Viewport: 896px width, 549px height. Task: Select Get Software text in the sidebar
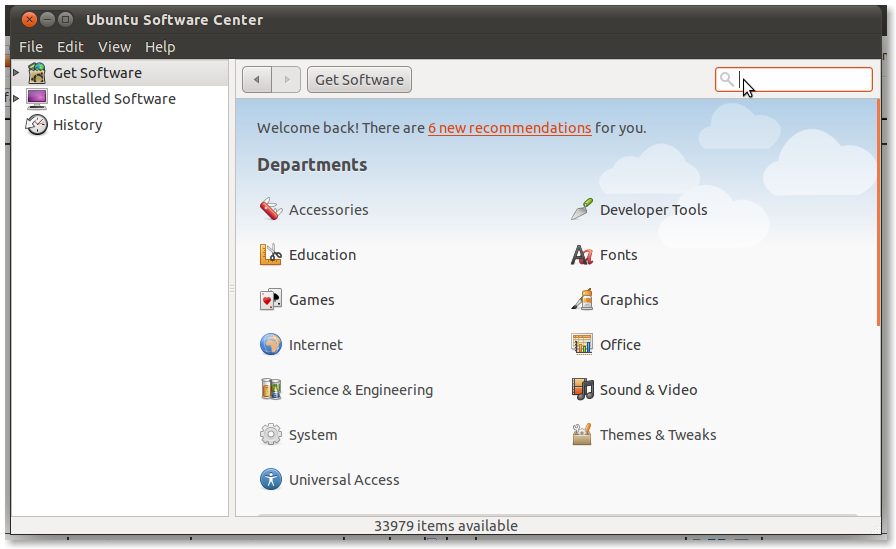tap(97, 73)
